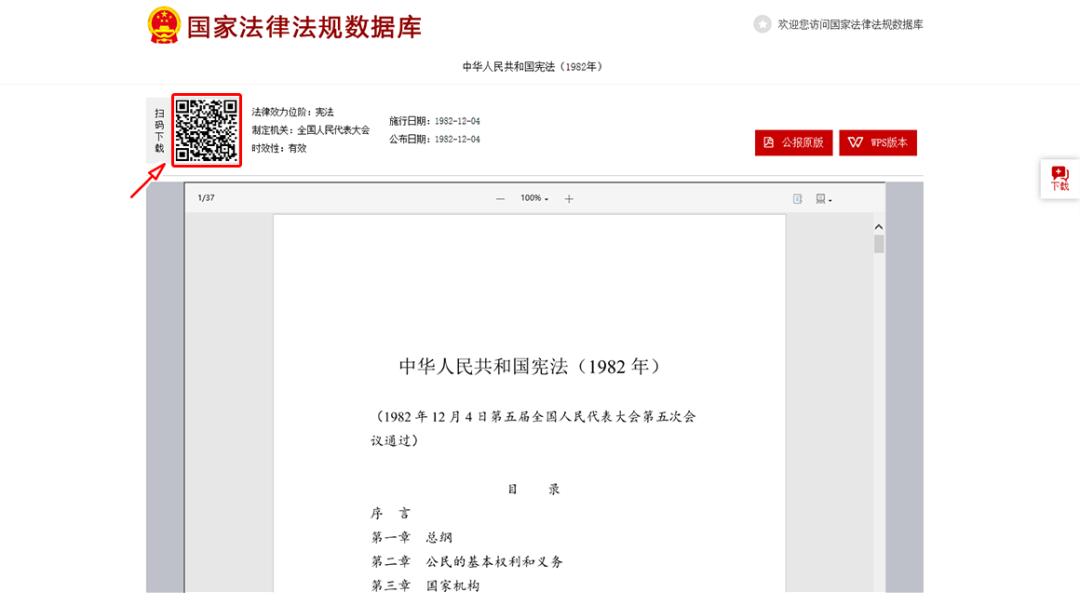The height and width of the screenshot is (605, 1080).
Task: Click the 欢迎您访问国家法律法规数据库 text
Action: (850, 24)
